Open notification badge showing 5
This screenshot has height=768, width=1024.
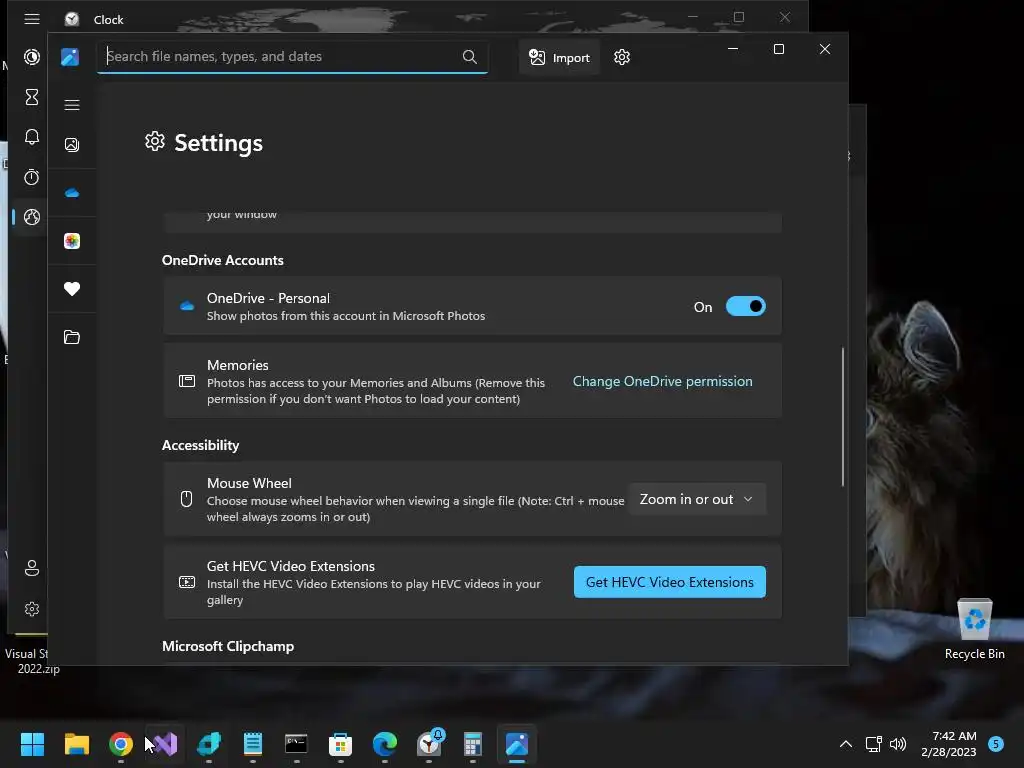[996, 744]
